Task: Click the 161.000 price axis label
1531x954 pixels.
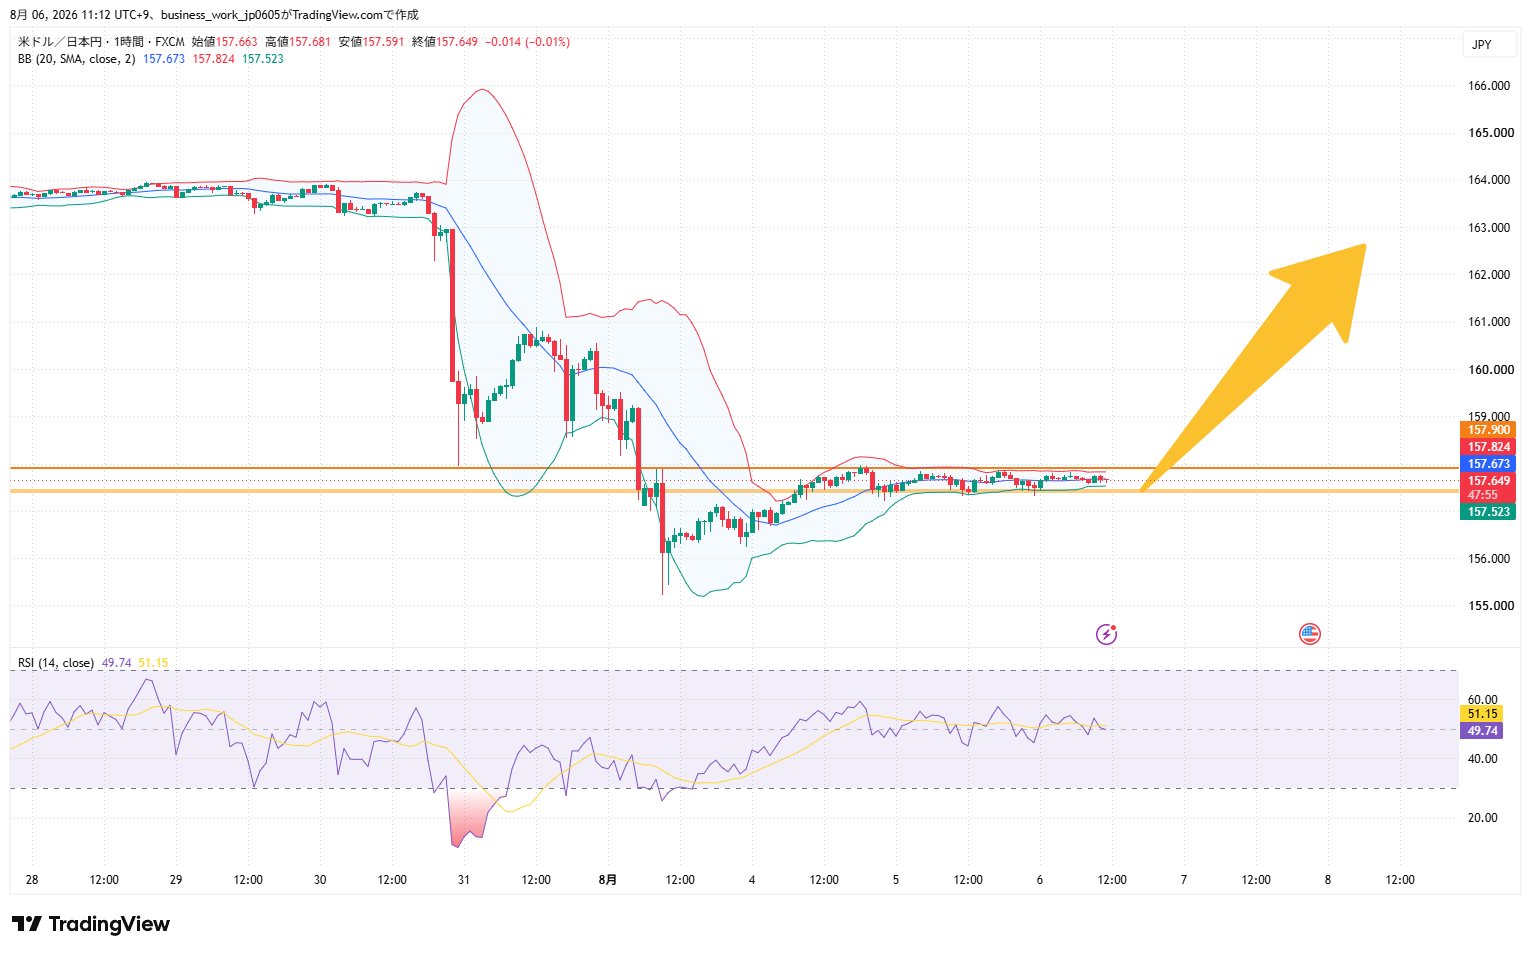Action: pyautogui.click(x=1489, y=322)
